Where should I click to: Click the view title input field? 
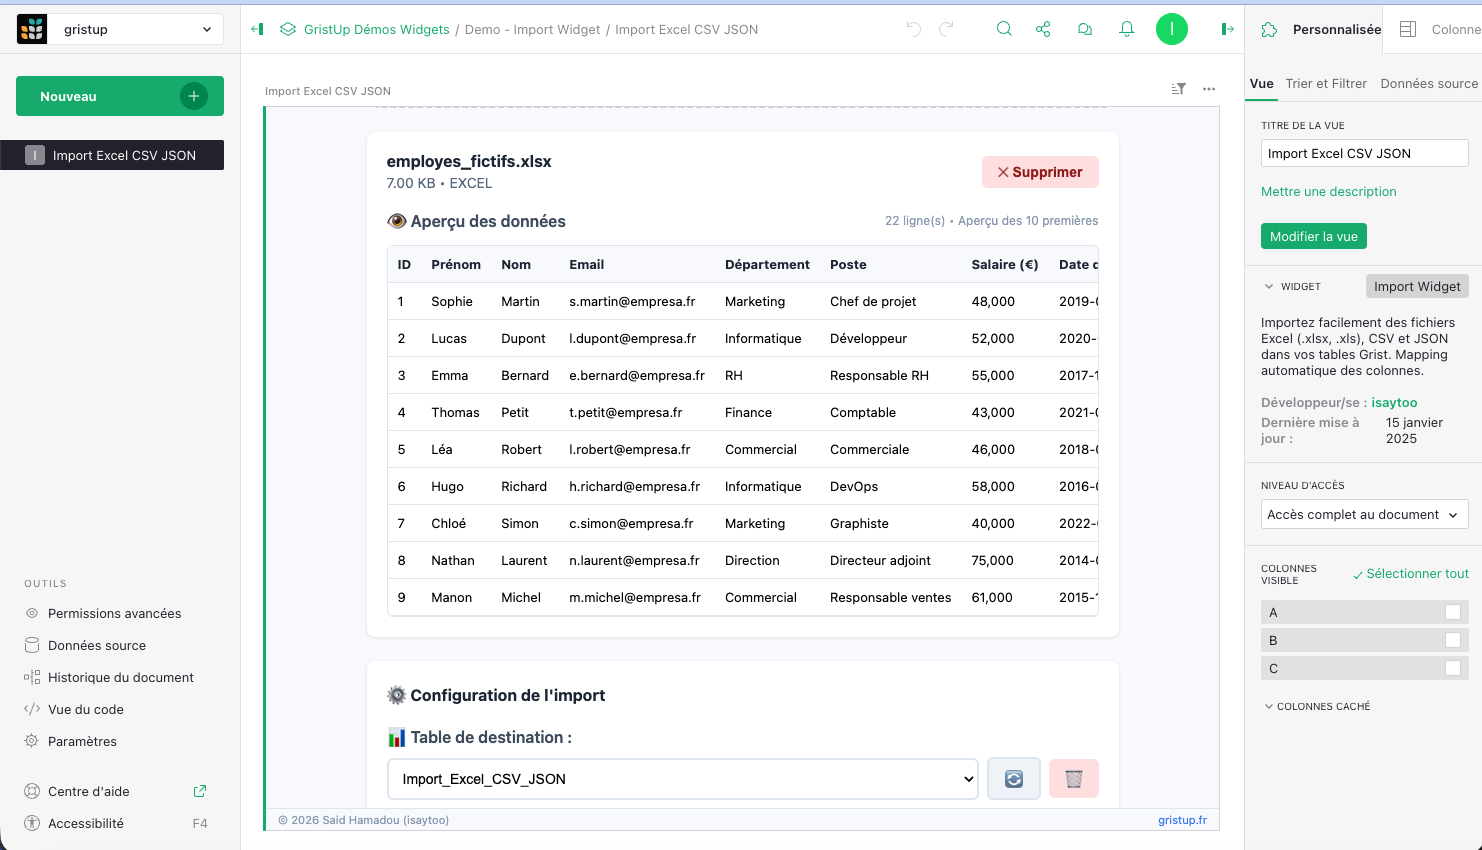1364,153
